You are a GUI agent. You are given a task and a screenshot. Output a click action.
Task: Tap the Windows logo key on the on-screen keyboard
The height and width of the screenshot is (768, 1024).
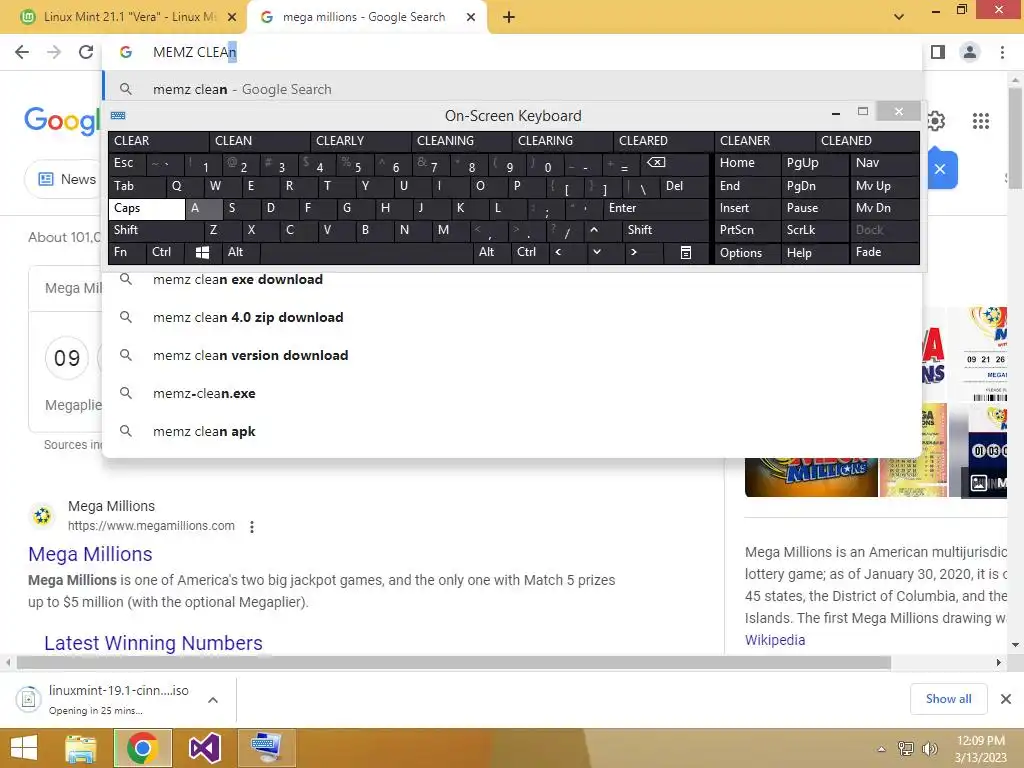pyautogui.click(x=202, y=252)
